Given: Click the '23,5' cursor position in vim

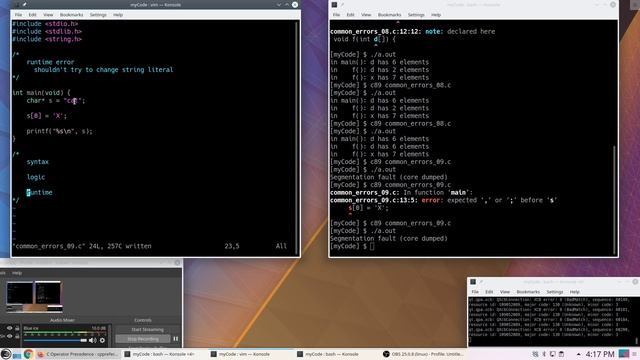Looking at the screenshot, I should (232, 246).
